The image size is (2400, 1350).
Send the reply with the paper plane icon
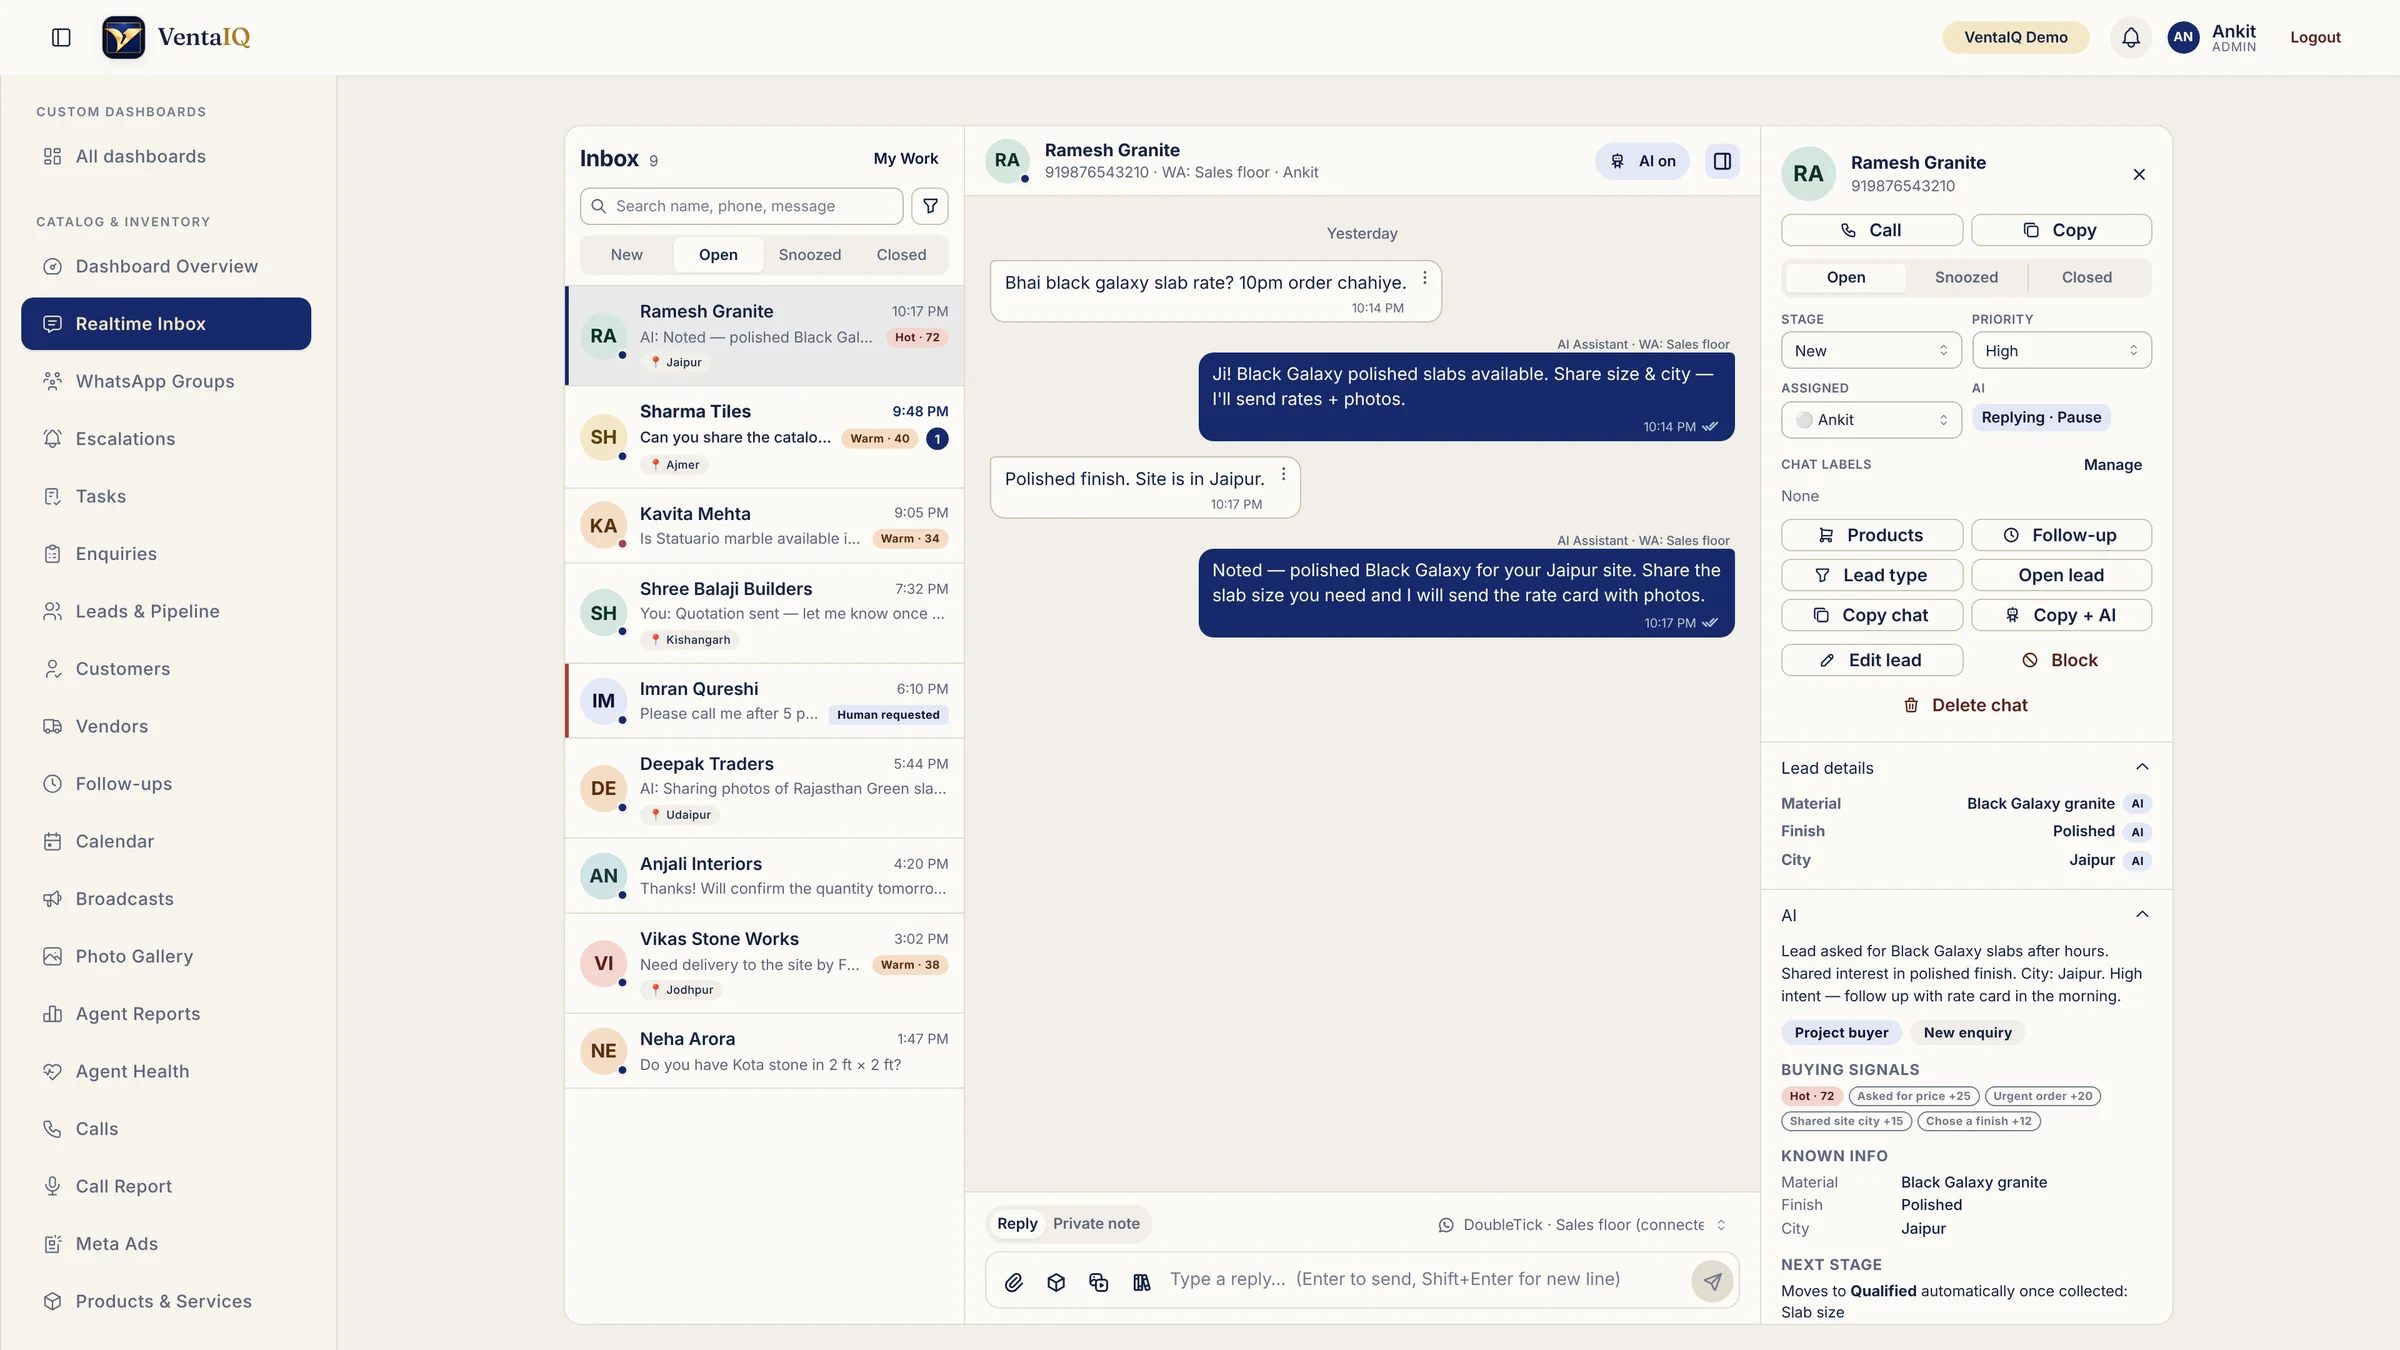(x=1712, y=1281)
